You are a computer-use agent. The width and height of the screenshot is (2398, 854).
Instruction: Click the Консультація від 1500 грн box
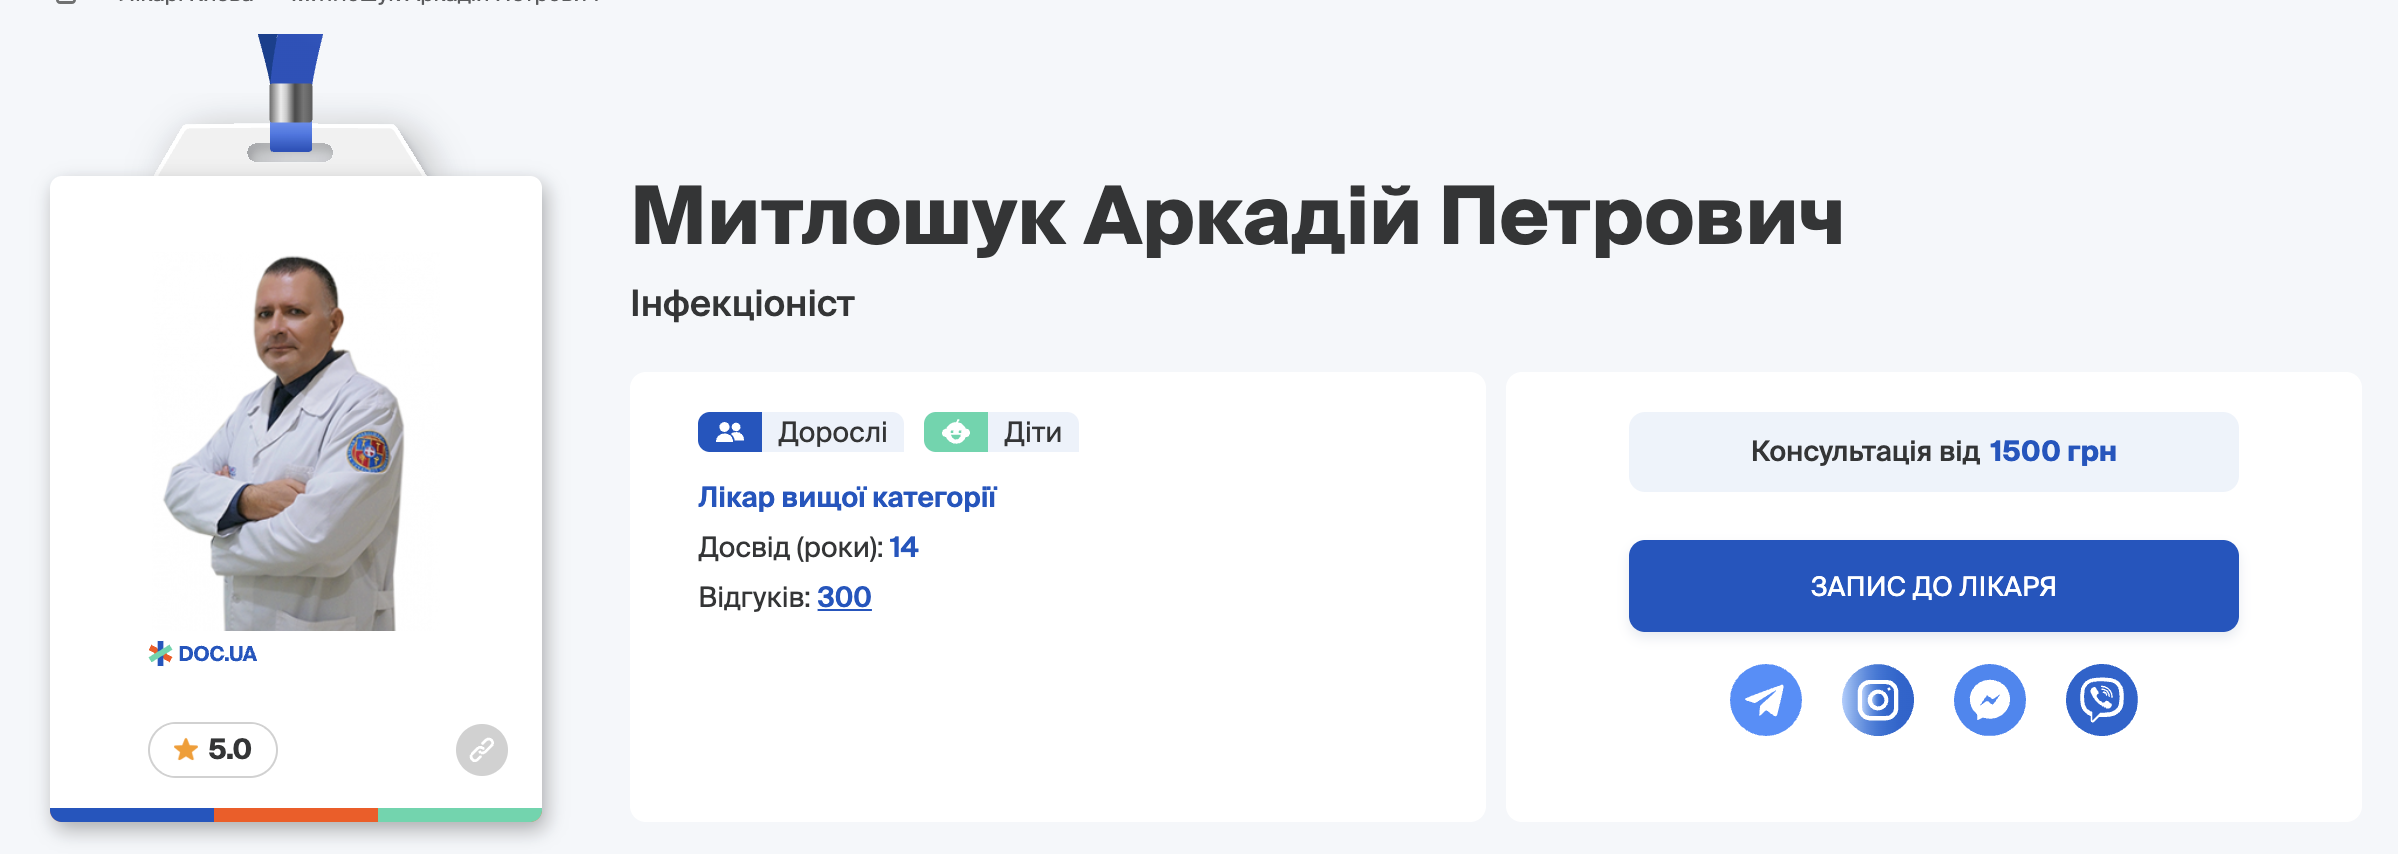coord(1933,452)
